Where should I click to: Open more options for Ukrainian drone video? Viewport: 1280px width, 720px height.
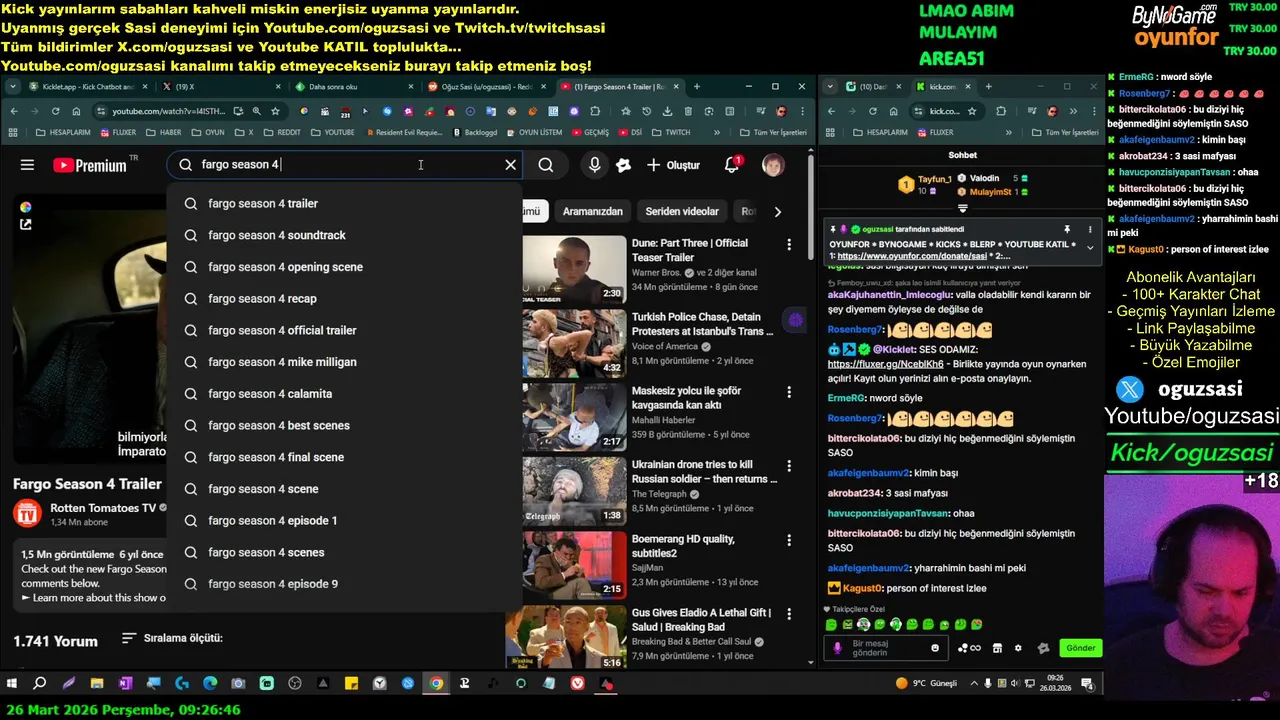click(x=789, y=466)
